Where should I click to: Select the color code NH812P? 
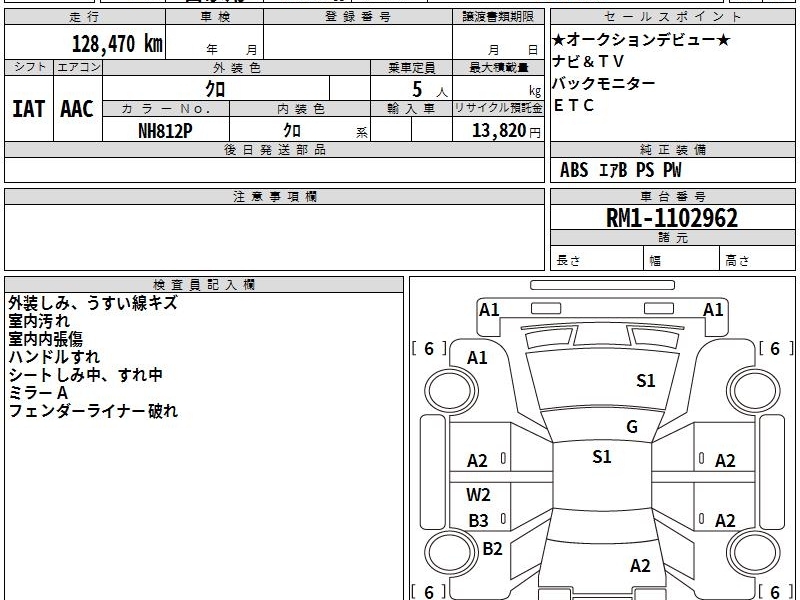click(166, 131)
